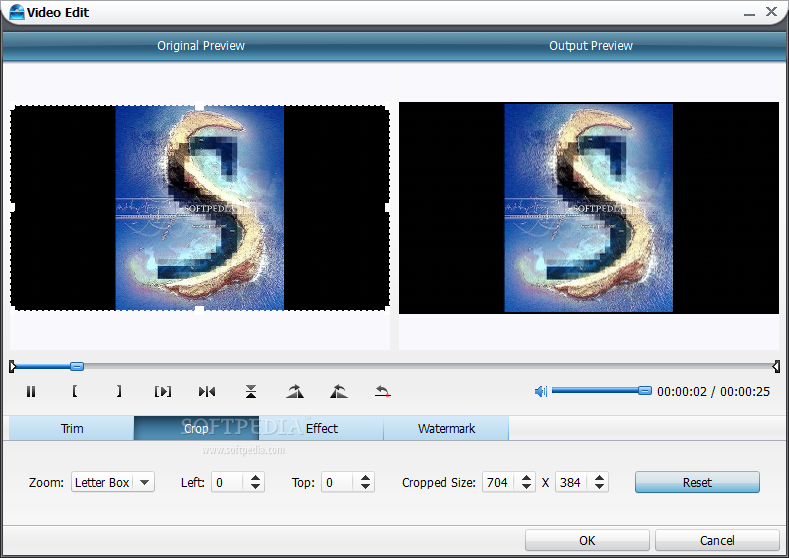This screenshot has height=558, width=789.
Task: Click the Output Preview video image
Action: click(x=589, y=208)
